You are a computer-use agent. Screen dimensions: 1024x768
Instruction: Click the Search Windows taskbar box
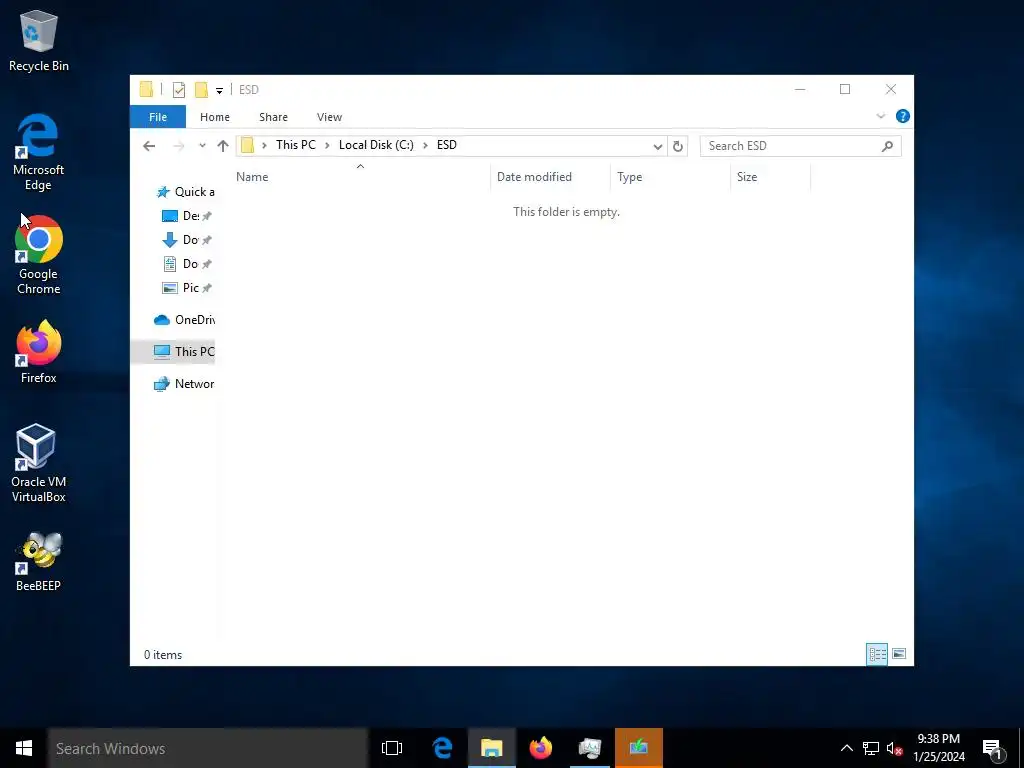(x=208, y=748)
